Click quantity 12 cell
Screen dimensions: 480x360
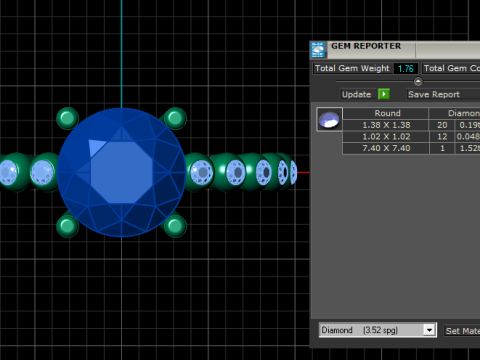(x=442, y=137)
